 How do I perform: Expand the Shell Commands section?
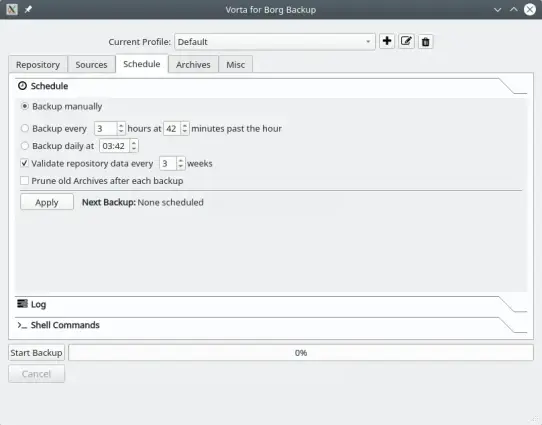coord(271,325)
